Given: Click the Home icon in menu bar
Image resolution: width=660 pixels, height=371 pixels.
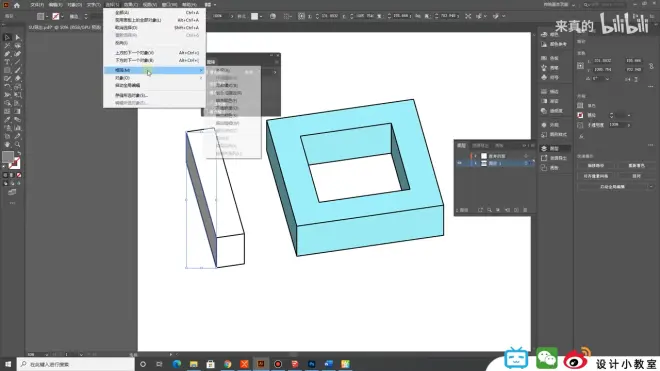Looking at the screenshot, I should point(17,5).
